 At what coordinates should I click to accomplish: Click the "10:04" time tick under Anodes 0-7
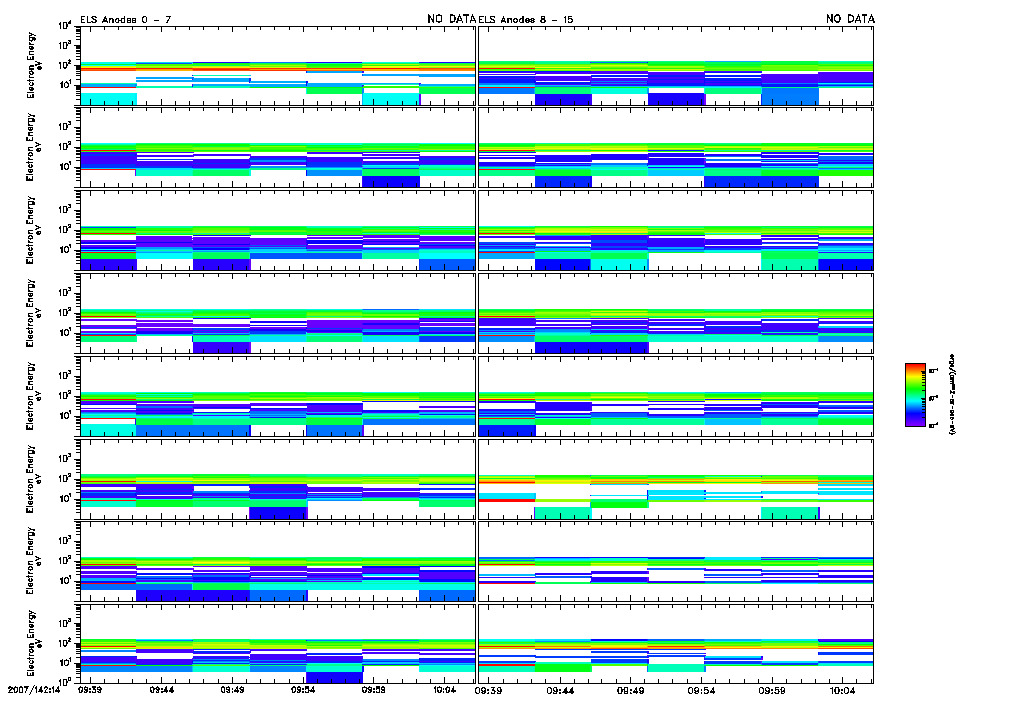pos(445,690)
